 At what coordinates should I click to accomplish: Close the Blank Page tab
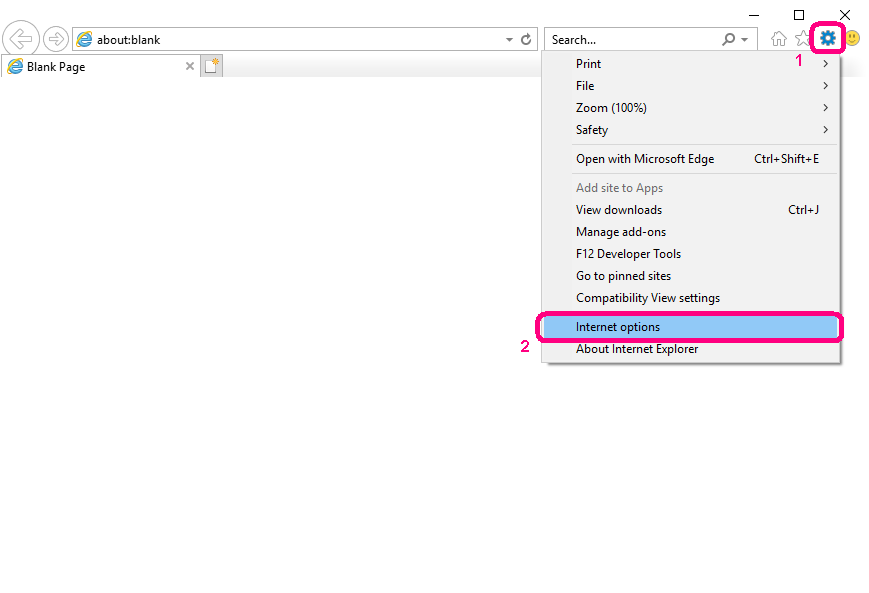tap(190, 67)
